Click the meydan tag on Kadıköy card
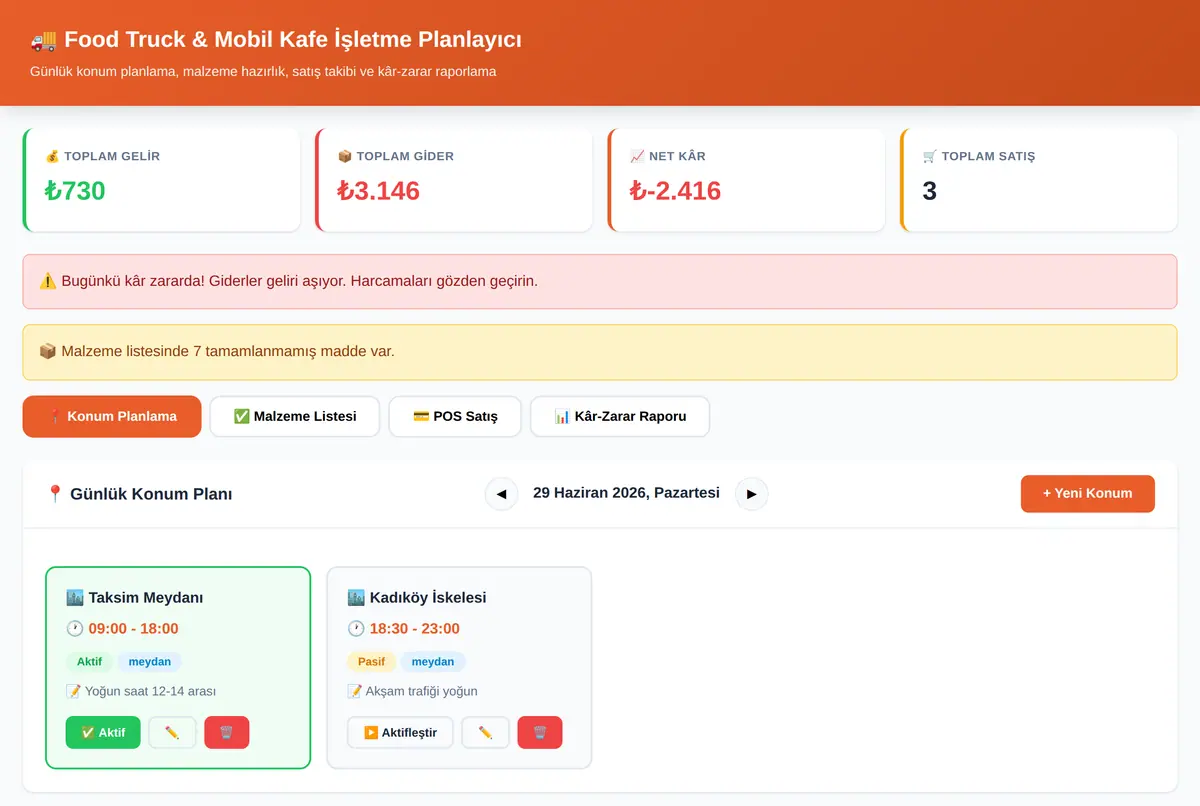This screenshot has width=1200, height=806. click(433, 662)
